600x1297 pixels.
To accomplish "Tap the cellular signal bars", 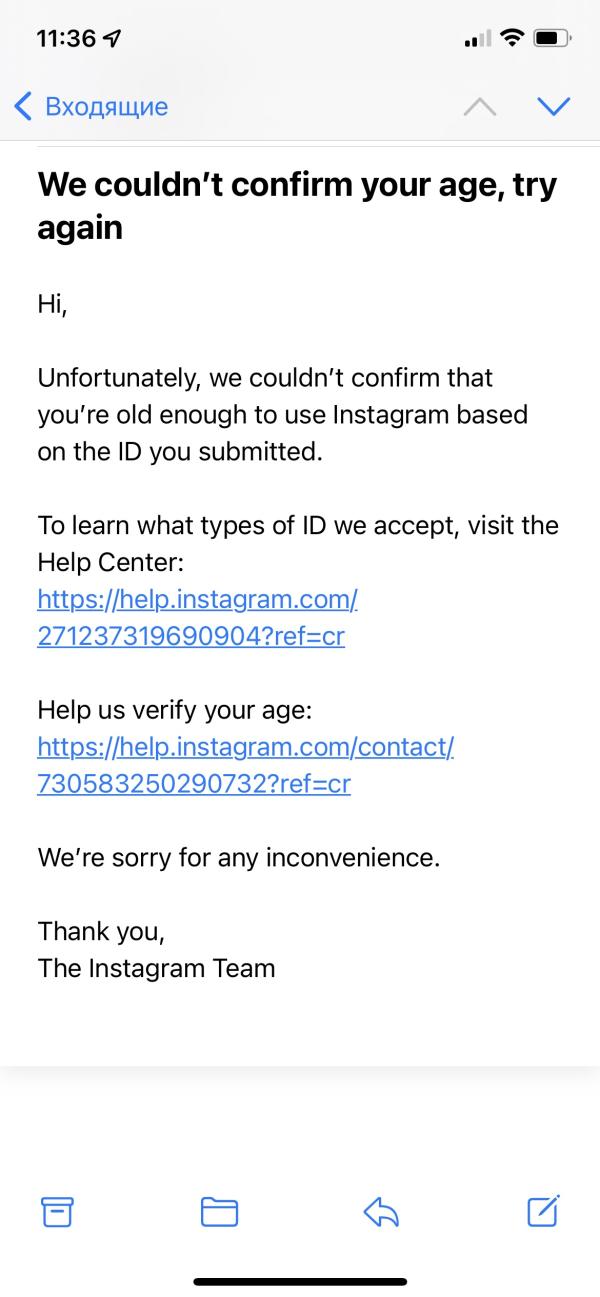I will tap(479, 39).
